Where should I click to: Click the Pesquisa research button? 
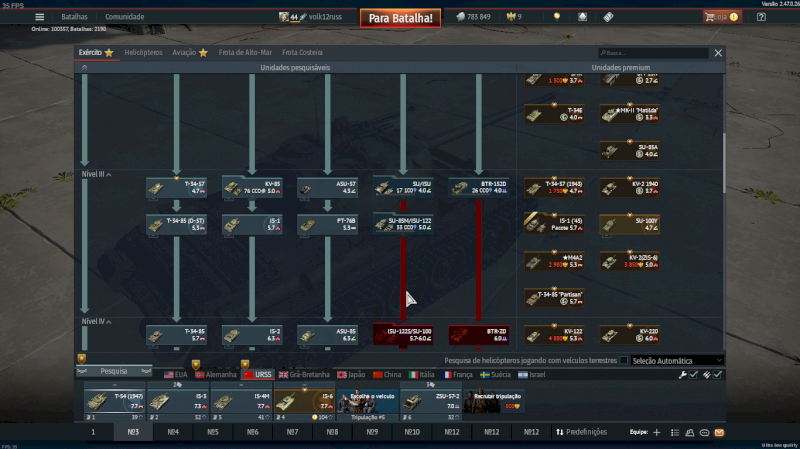(114, 371)
